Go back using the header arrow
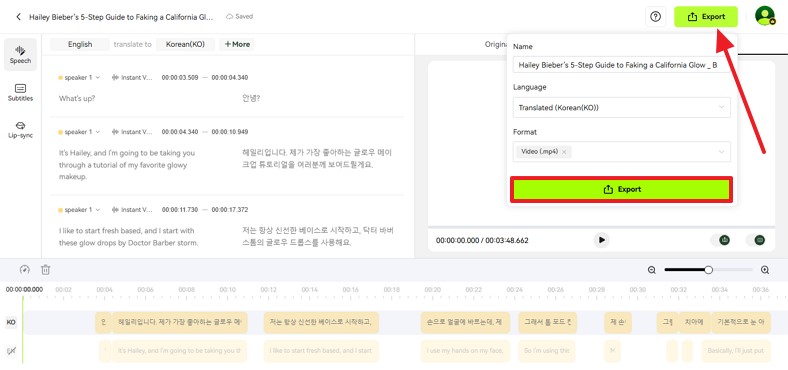The width and height of the screenshot is (788, 370). [19, 17]
